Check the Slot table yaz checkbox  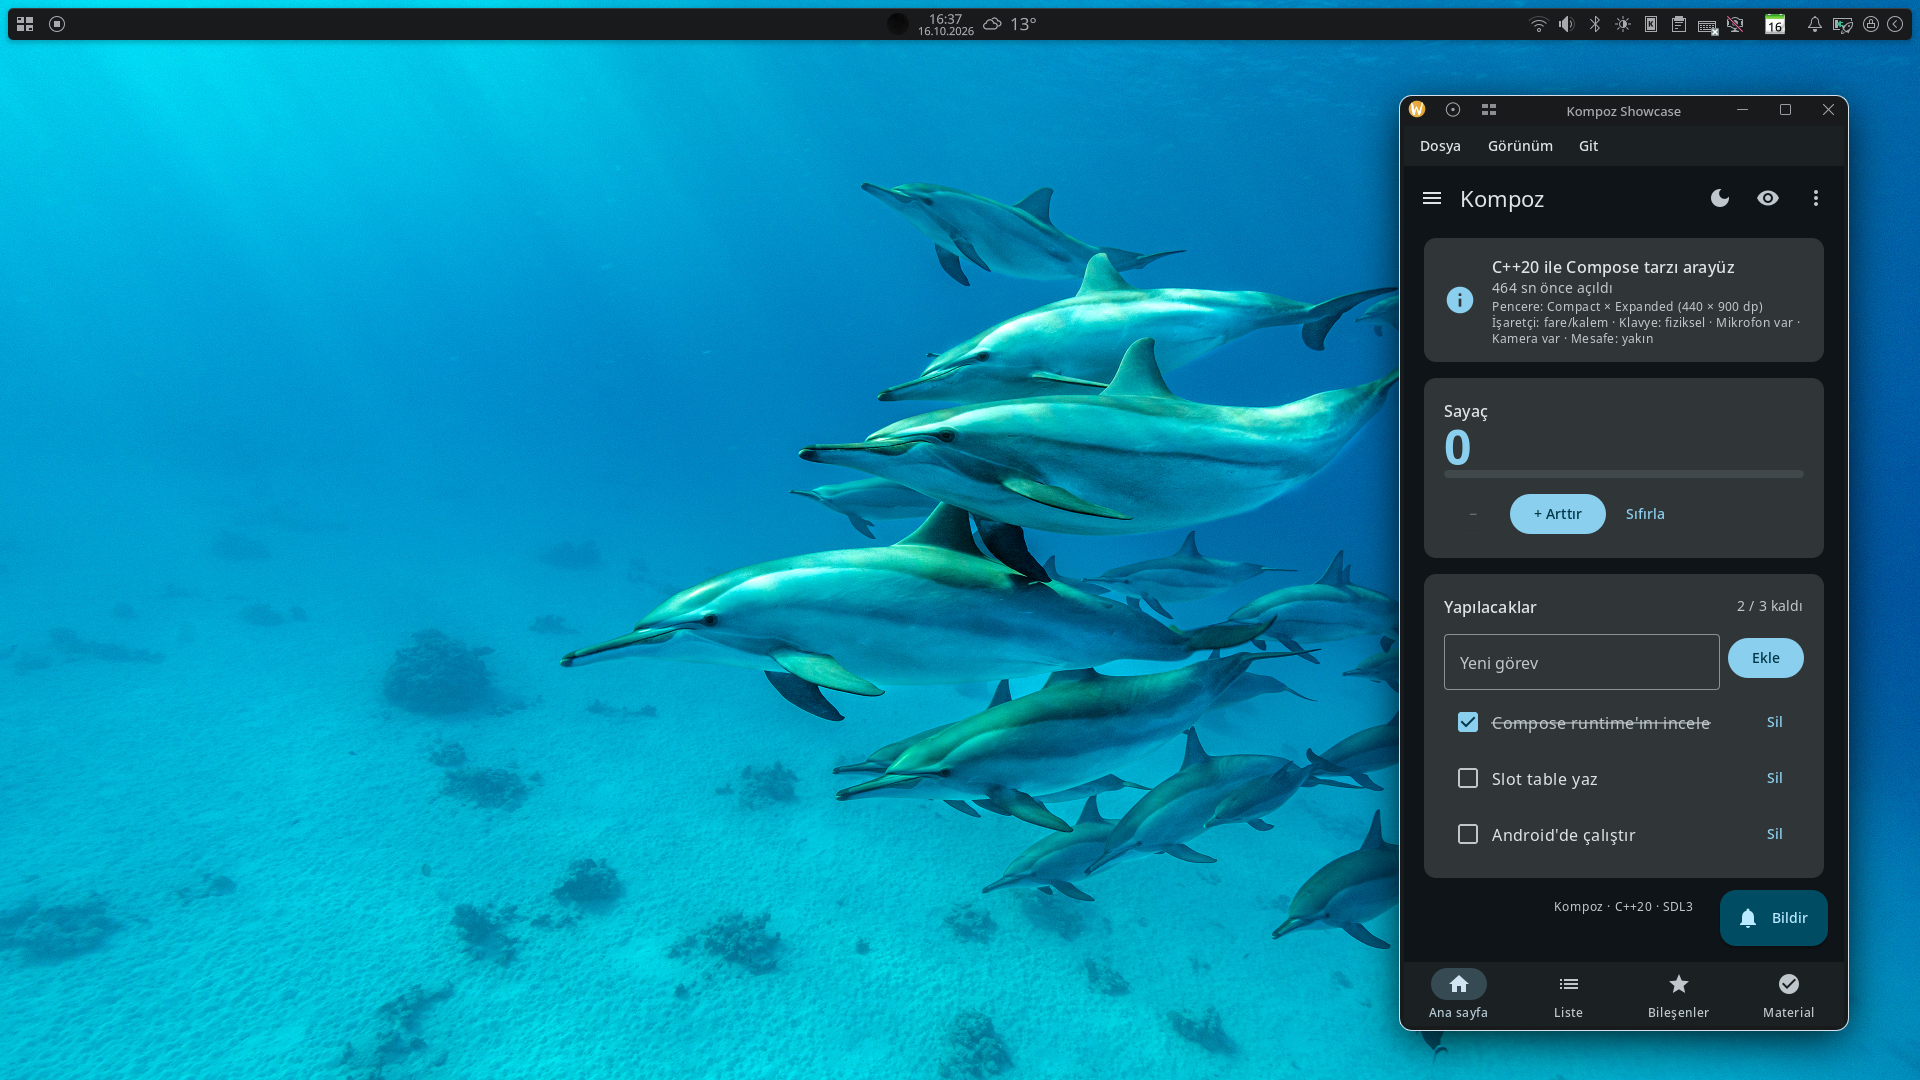[1468, 778]
